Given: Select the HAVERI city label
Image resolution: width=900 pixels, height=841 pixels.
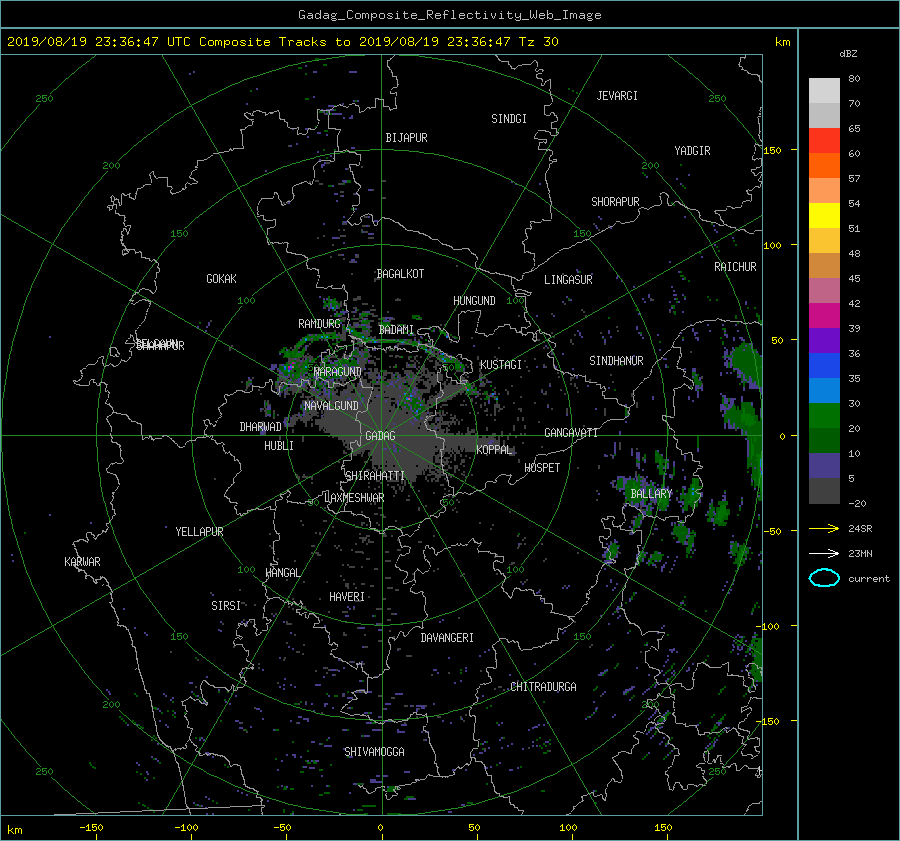Looking at the screenshot, I should point(347,597).
